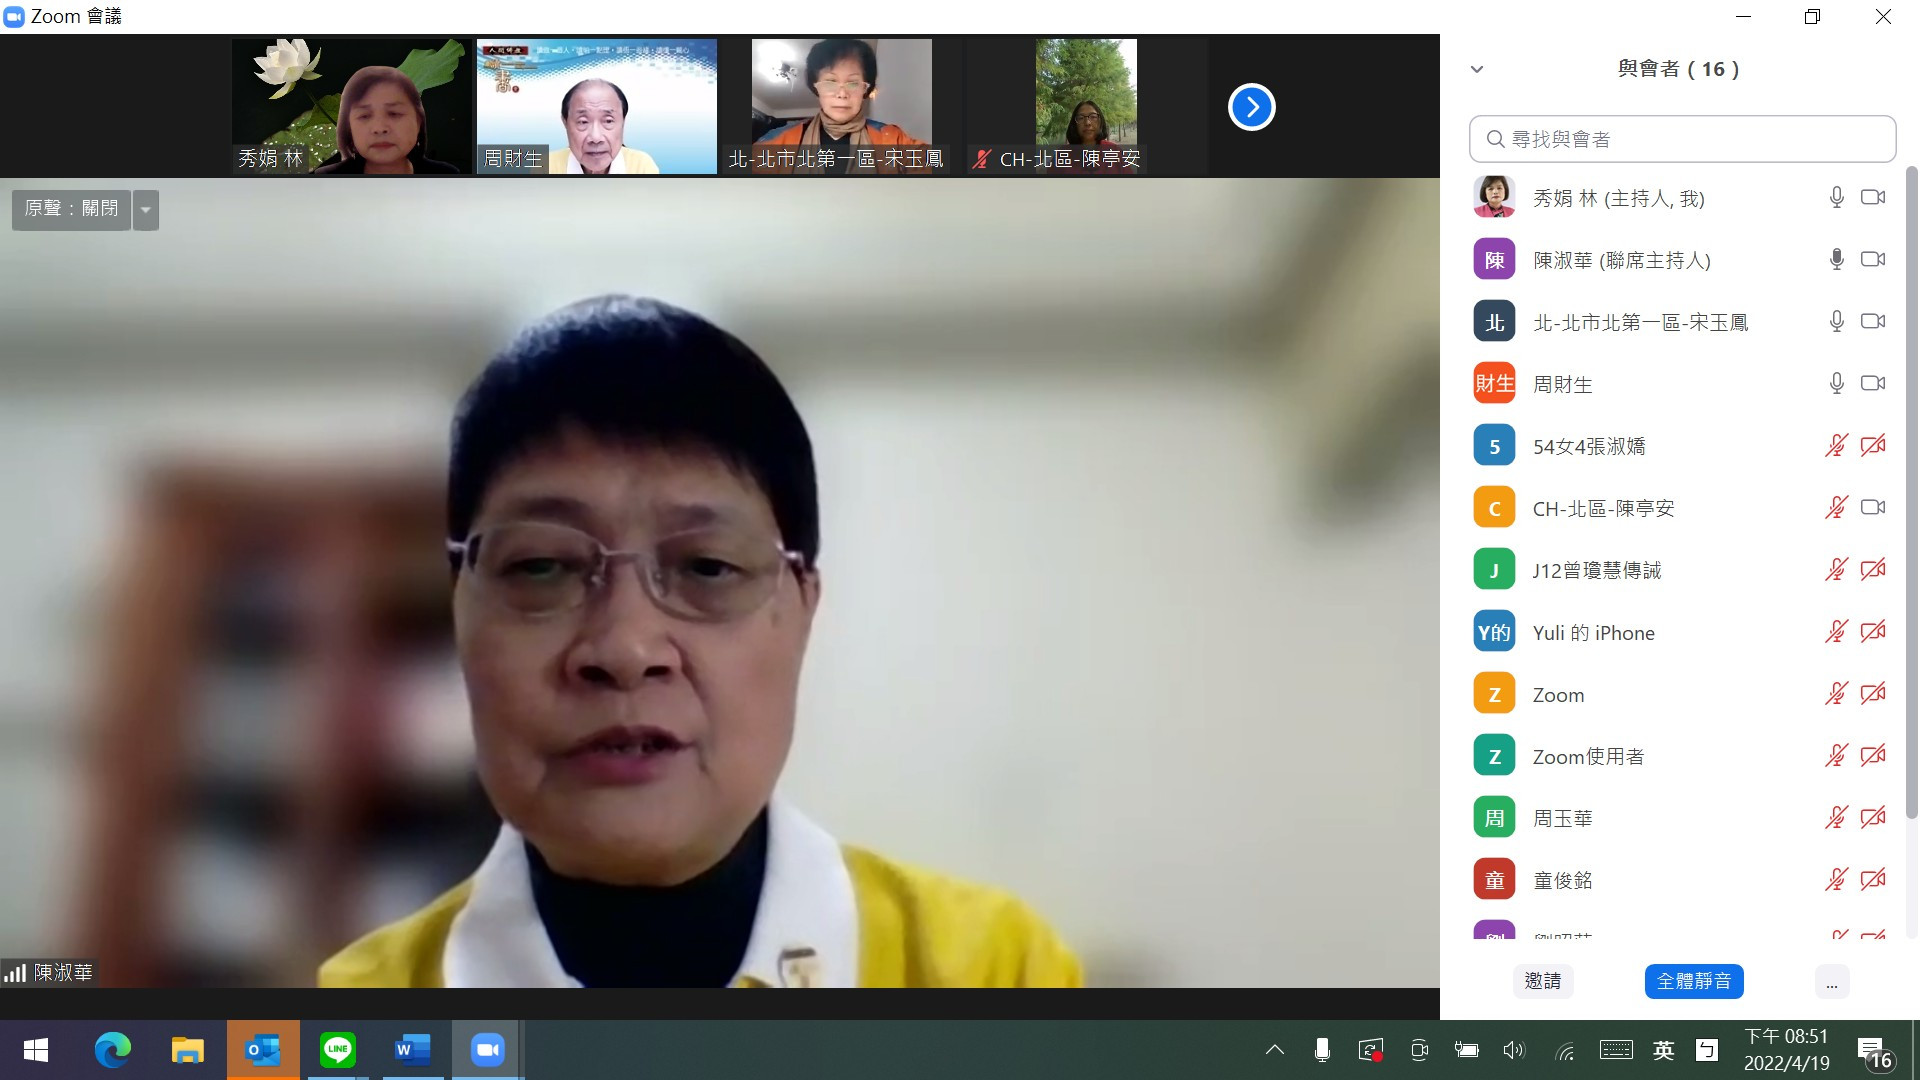Collapse participants panel with chevron
The width and height of the screenshot is (1920, 1080).
(x=1477, y=69)
